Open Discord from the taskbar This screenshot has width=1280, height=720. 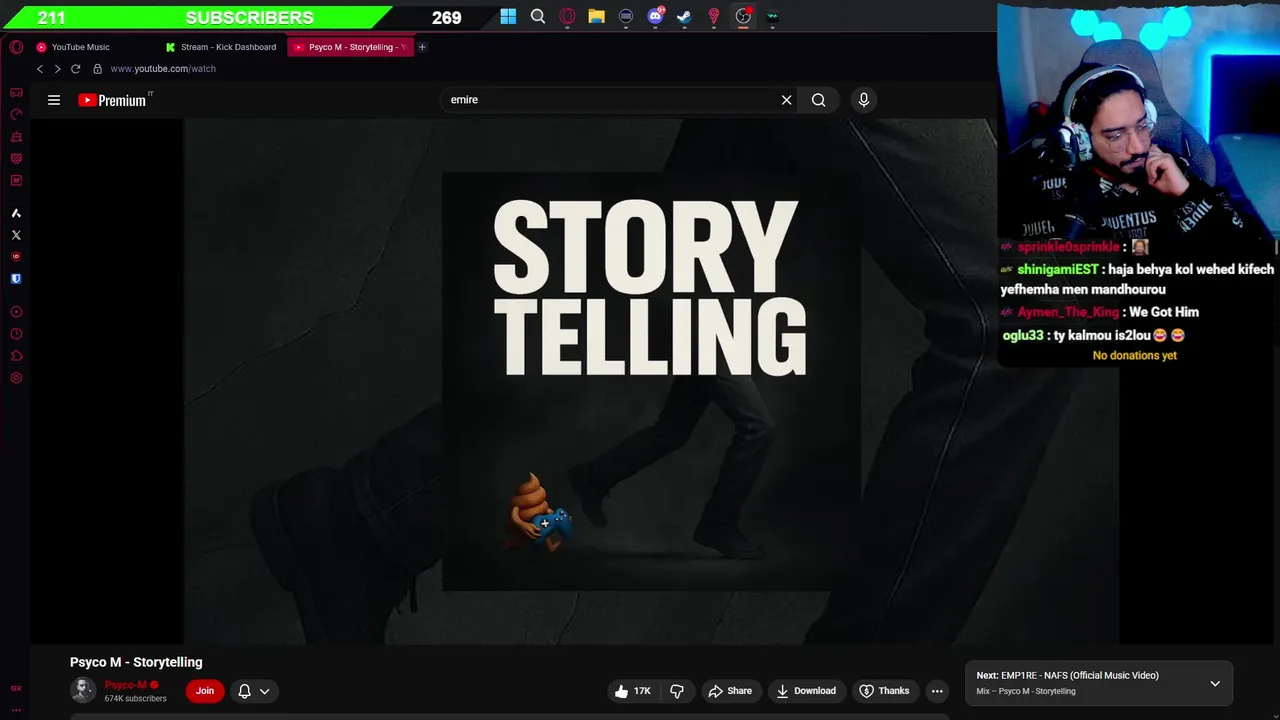pyautogui.click(x=656, y=16)
